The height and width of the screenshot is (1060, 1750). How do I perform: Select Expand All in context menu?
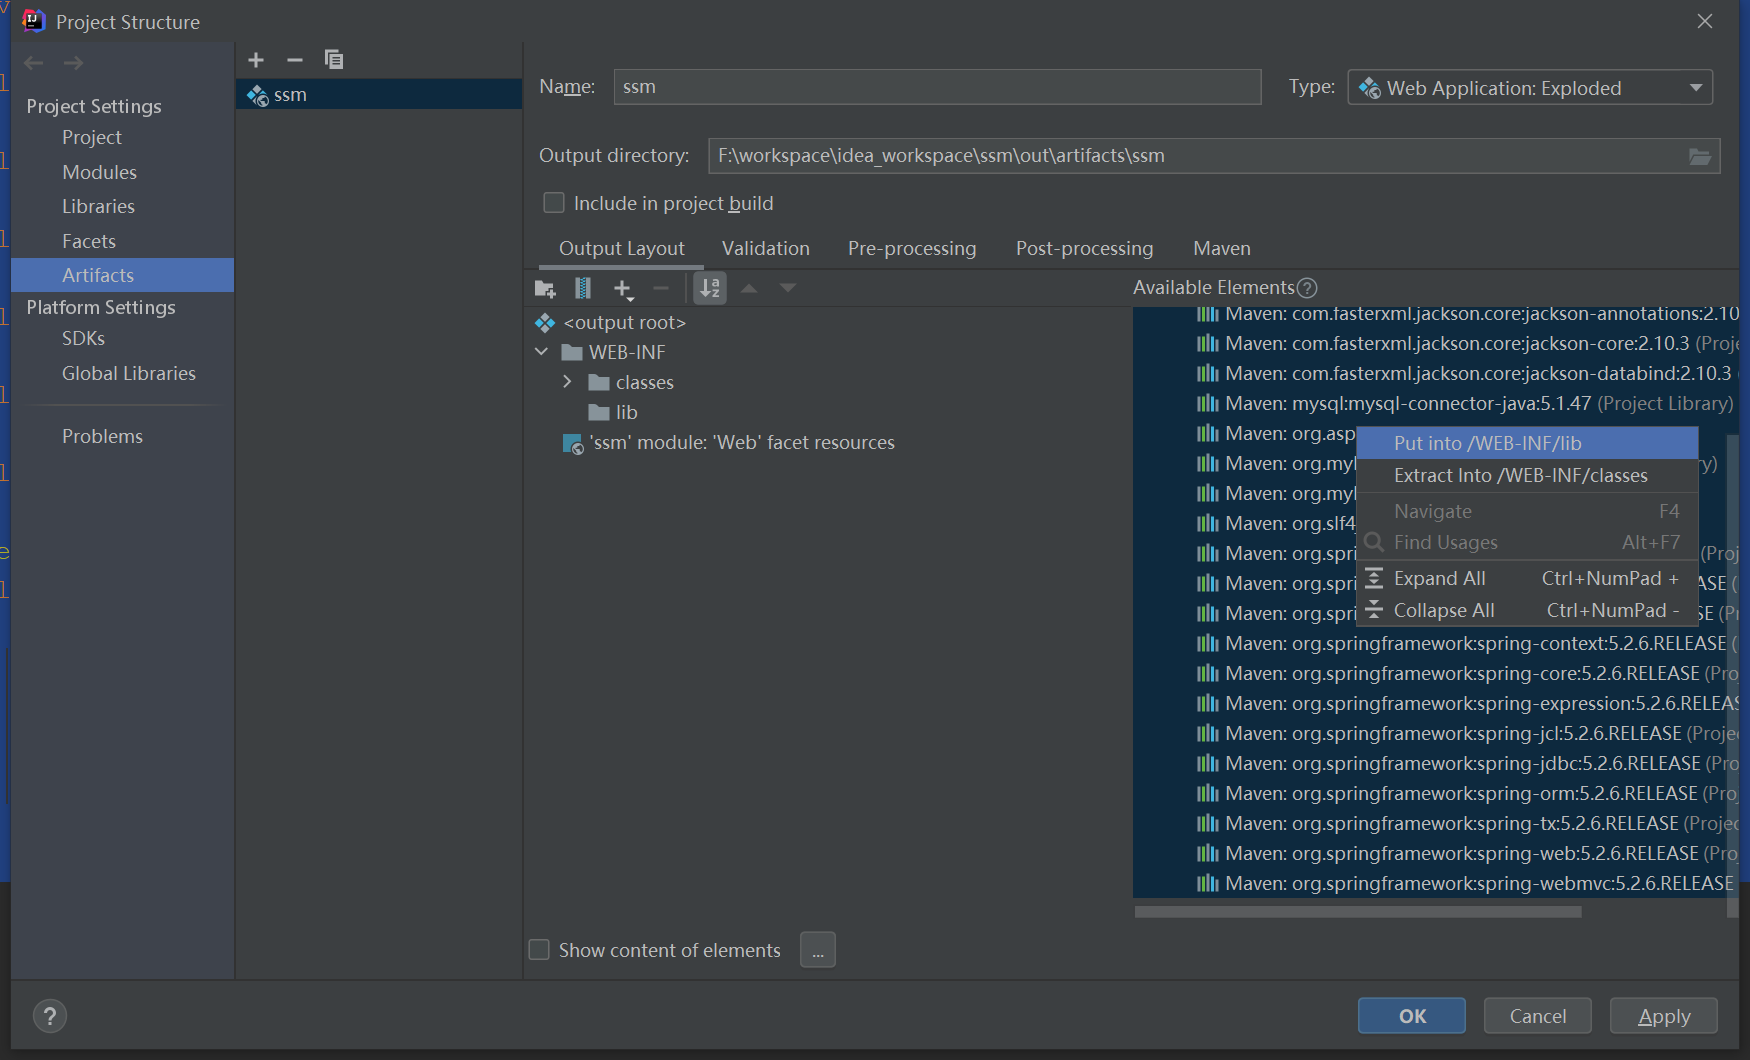pyautogui.click(x=1527, y=578)
